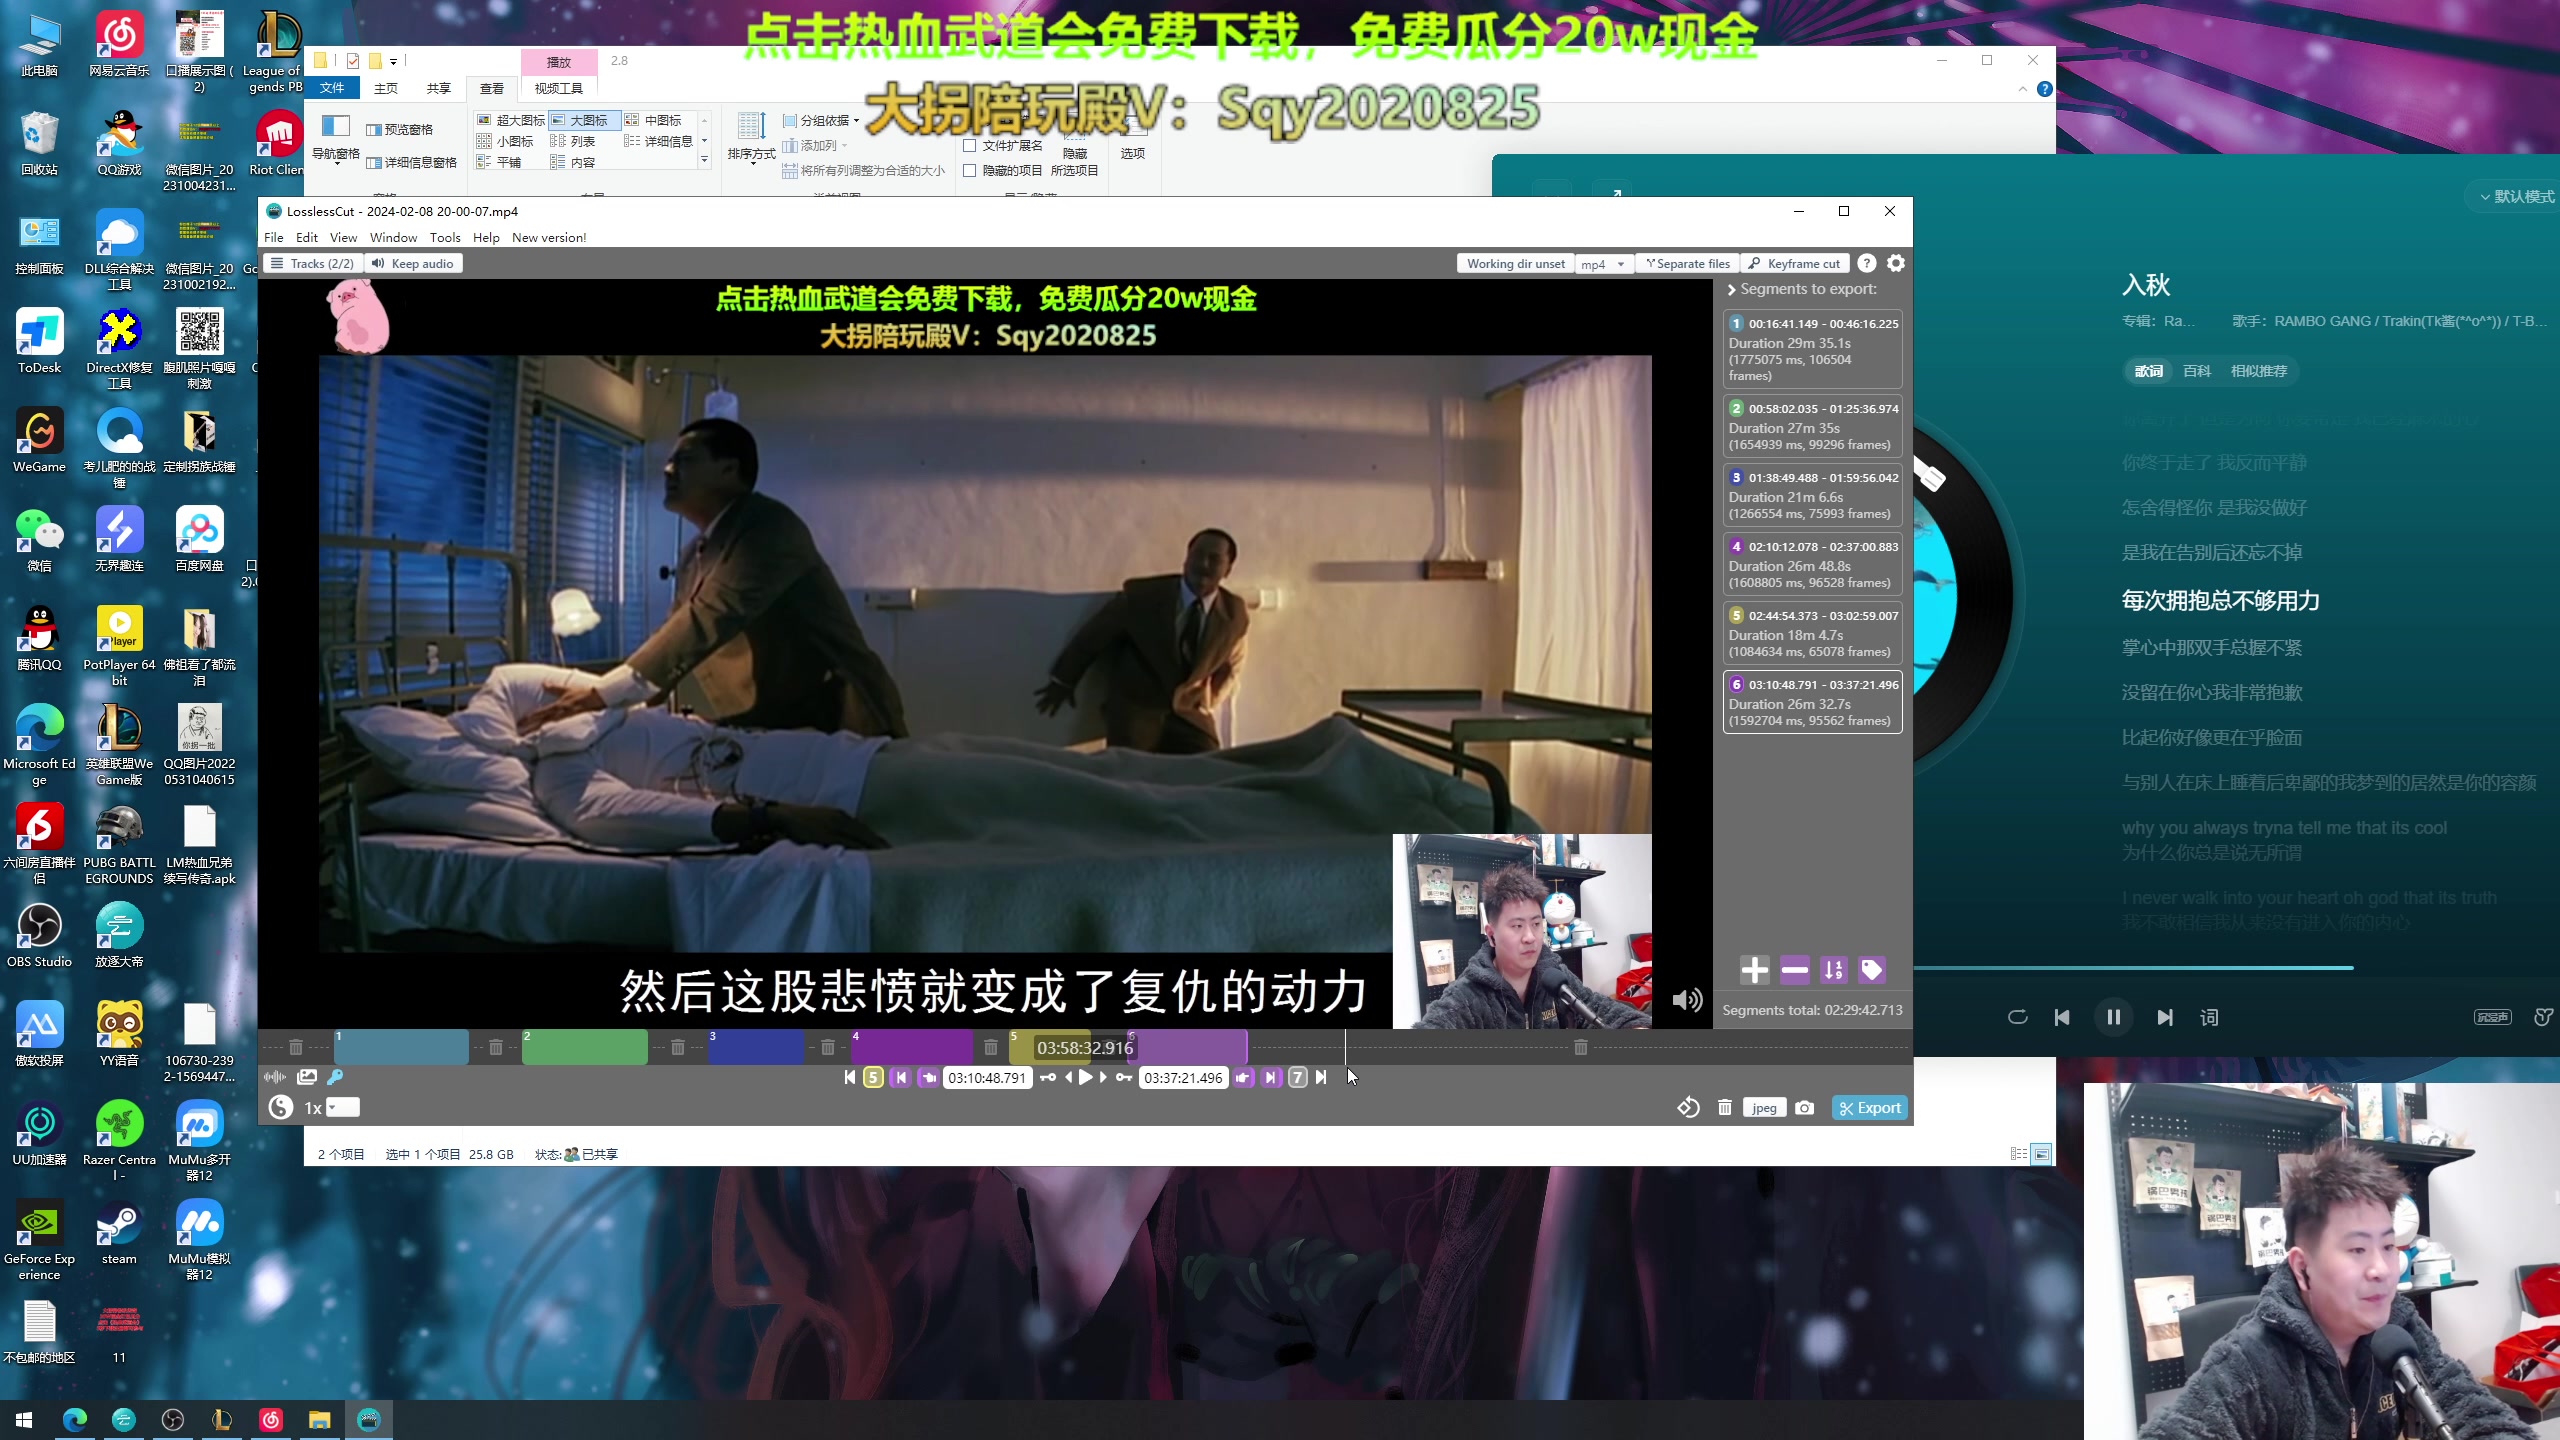Click the camera capture snapshot icon

pyautogui.click(x=1804, y=1108)
